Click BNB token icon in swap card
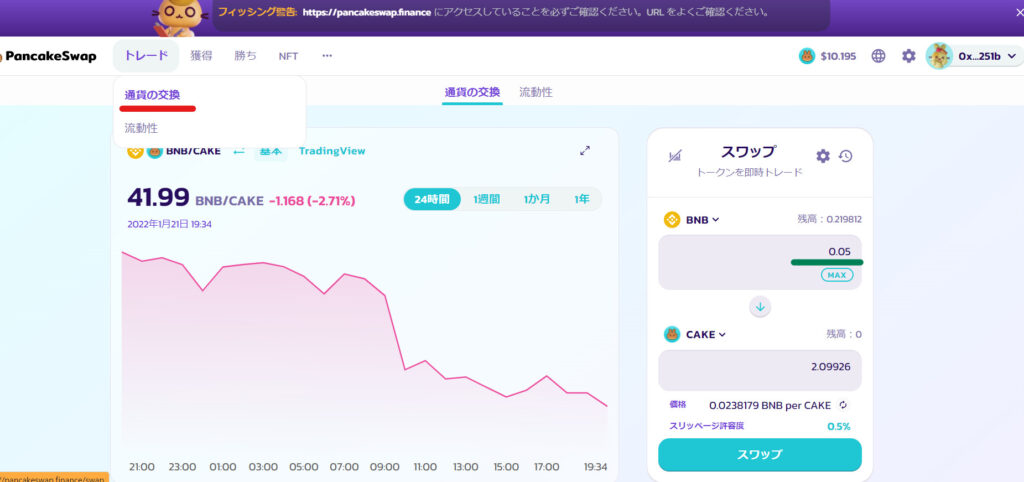Screen dimensions: 1024x482 point(672,220)
